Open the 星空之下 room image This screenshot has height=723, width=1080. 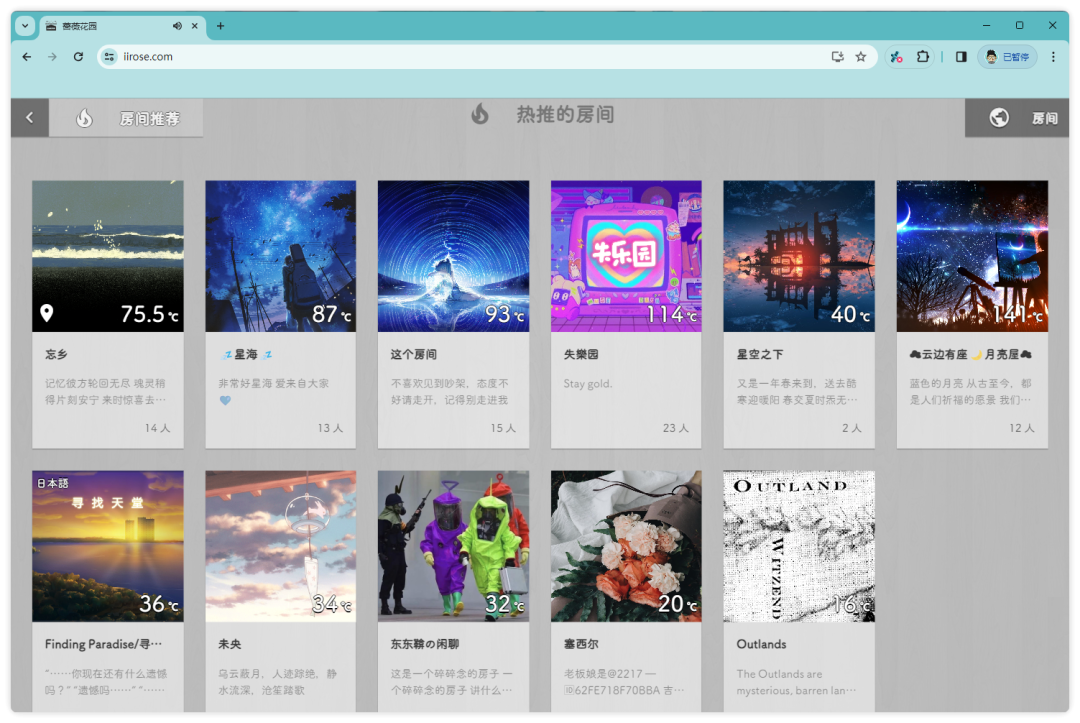[x=799, y=256]
